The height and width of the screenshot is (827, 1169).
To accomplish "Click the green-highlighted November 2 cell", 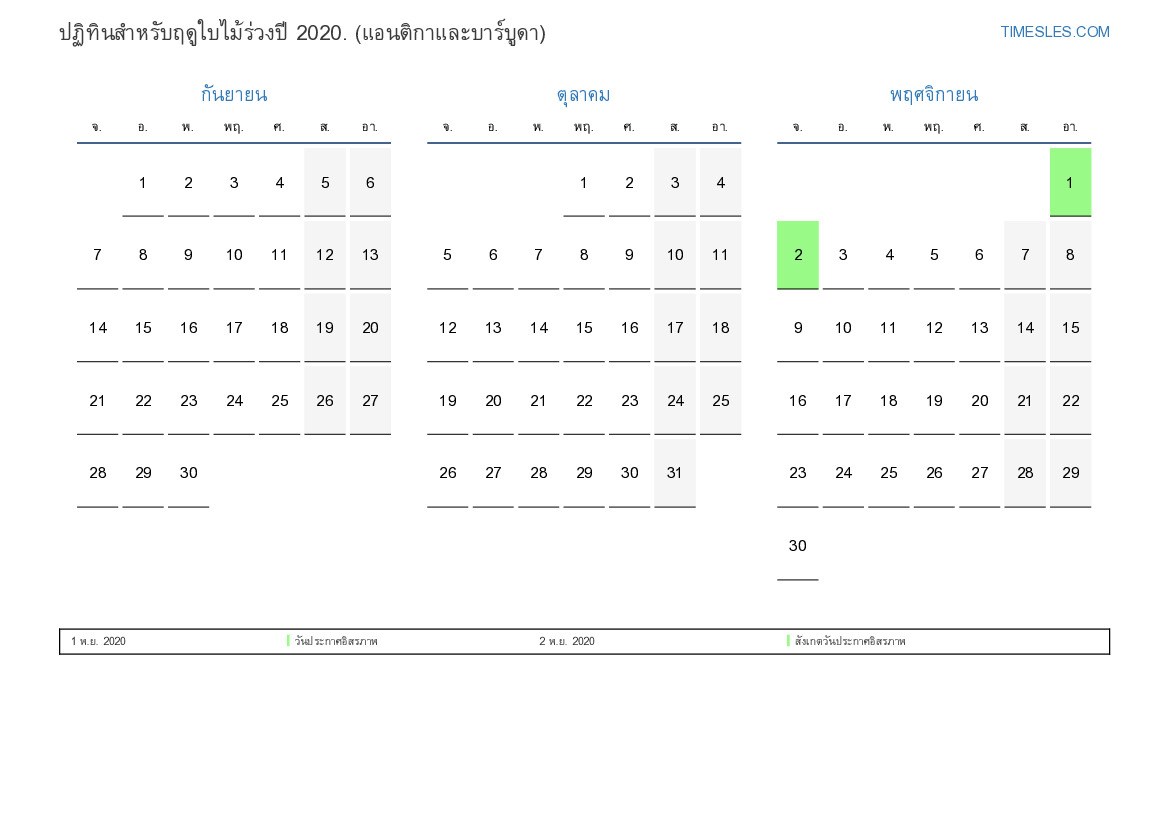I will 797,255.
